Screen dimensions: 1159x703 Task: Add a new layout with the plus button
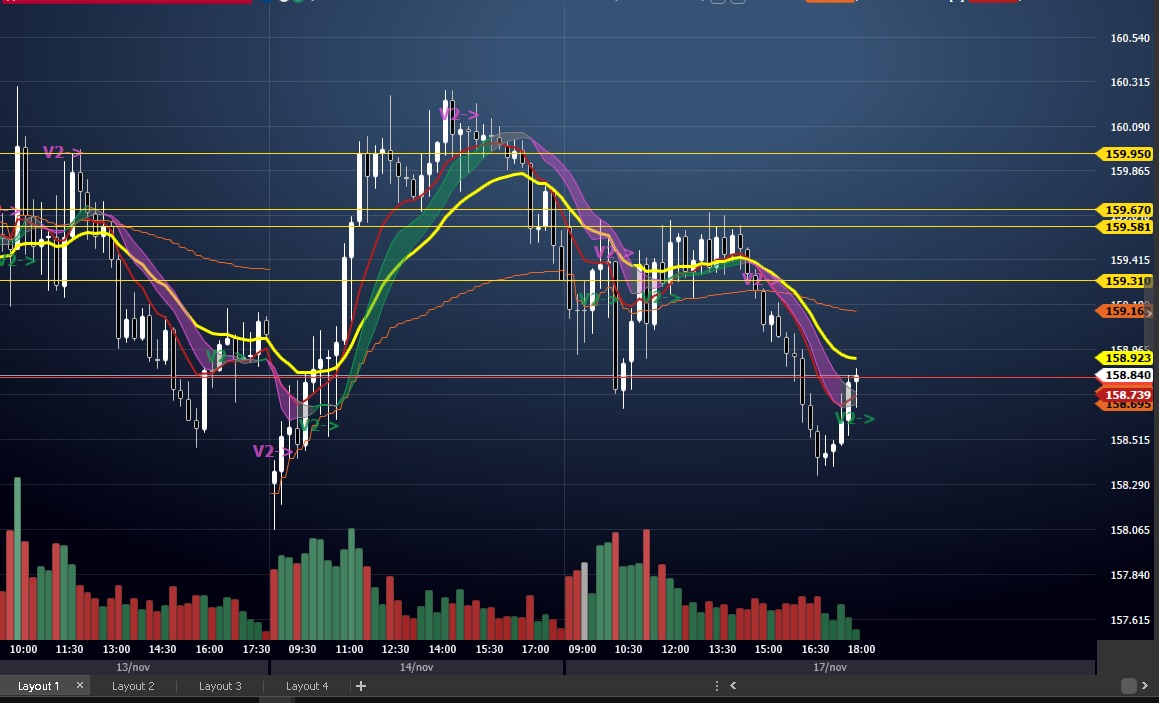tap(361, 686)
